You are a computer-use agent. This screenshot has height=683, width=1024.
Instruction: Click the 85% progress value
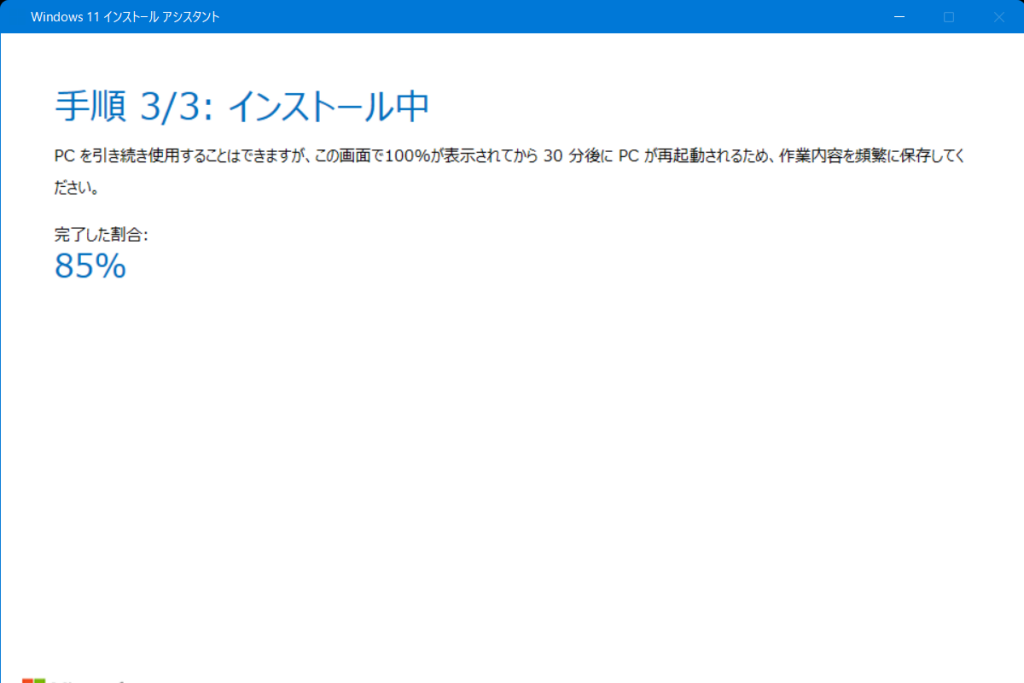point(90,266)
